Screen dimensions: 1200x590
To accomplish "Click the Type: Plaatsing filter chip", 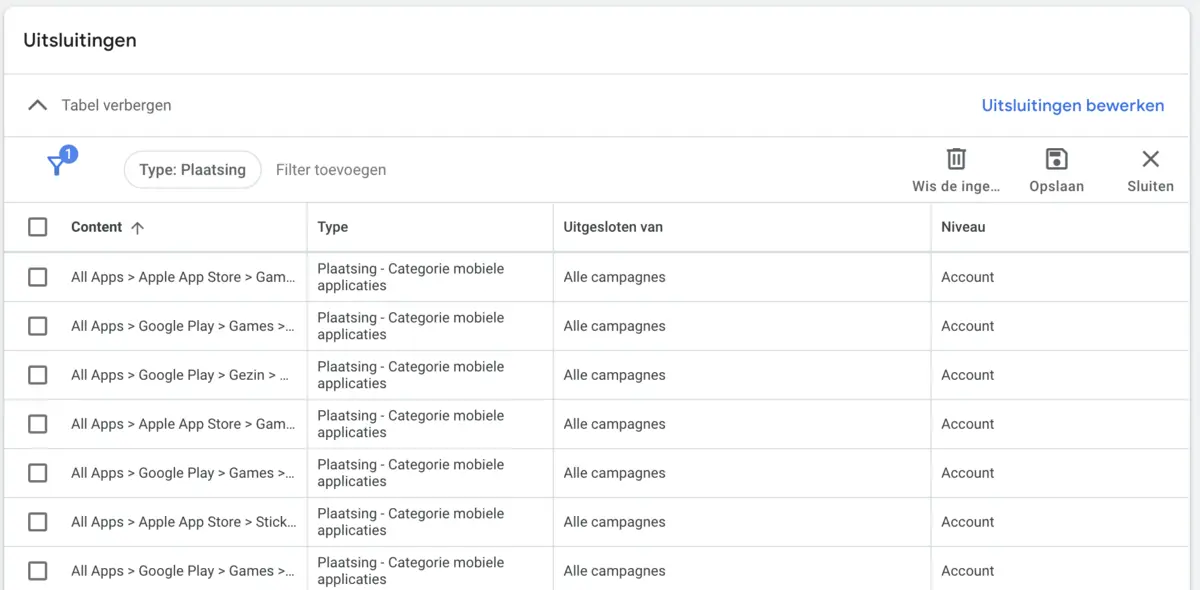I will 192,170.
